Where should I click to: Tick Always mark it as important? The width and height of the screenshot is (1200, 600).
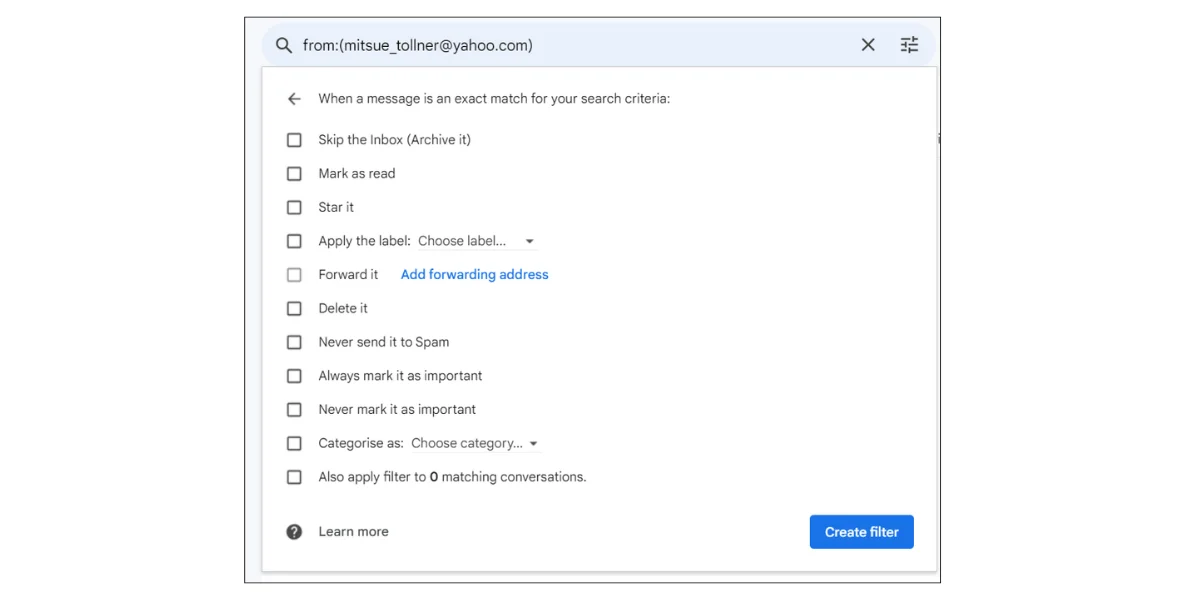pyautogui.click(x=294, y=376)
